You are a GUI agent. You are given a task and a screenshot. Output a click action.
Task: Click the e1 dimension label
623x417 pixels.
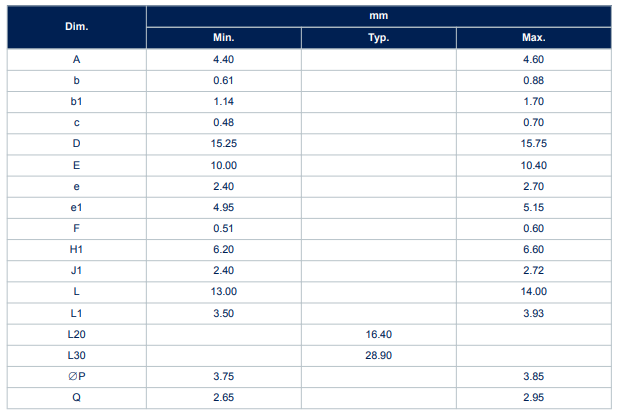click(77, 207)
